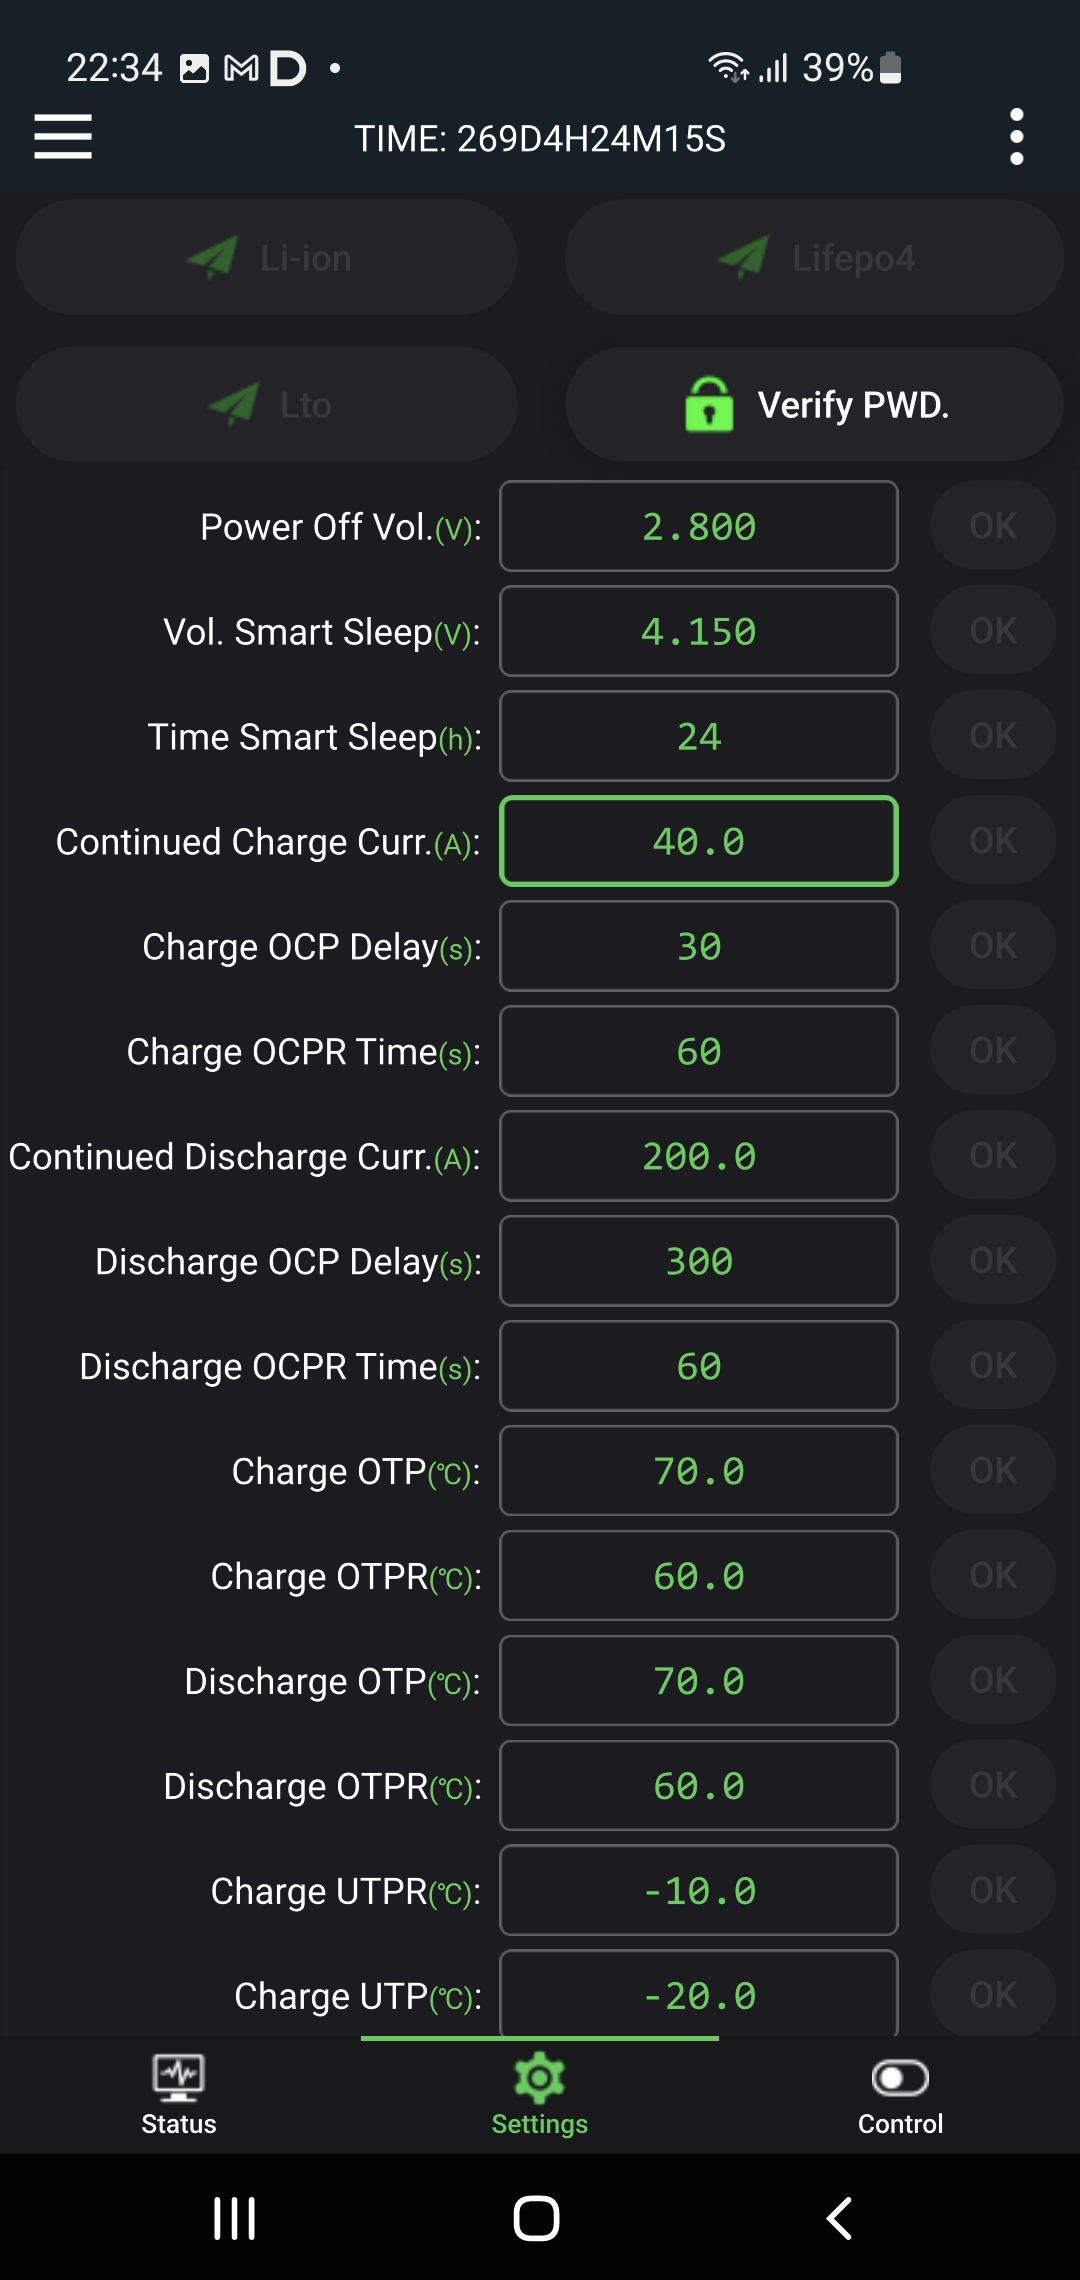Tap the Lto paper plane icon
This screenshot has width=1080, height=2280.
(234, 405)
